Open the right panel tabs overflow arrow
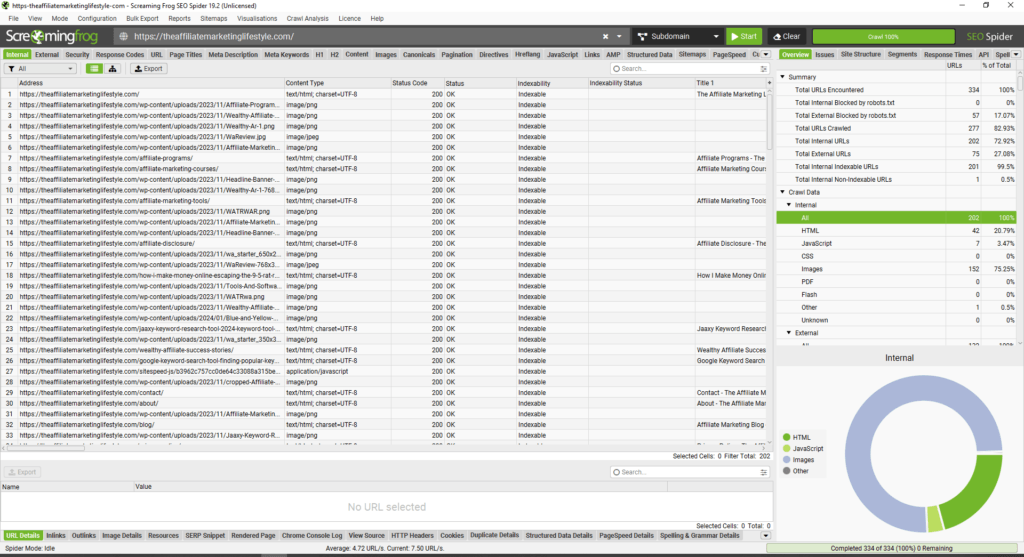The image size is (1024, 557). [1016, 55]
